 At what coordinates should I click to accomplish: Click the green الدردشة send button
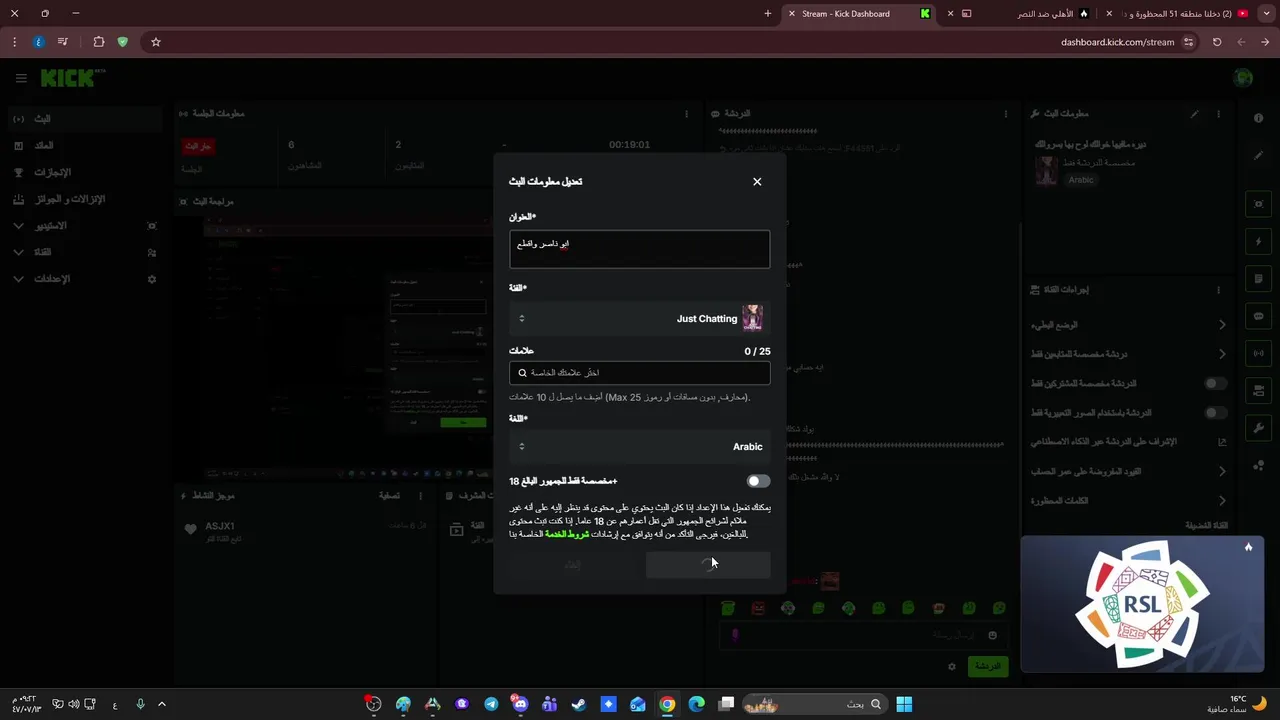pos(988,666)
